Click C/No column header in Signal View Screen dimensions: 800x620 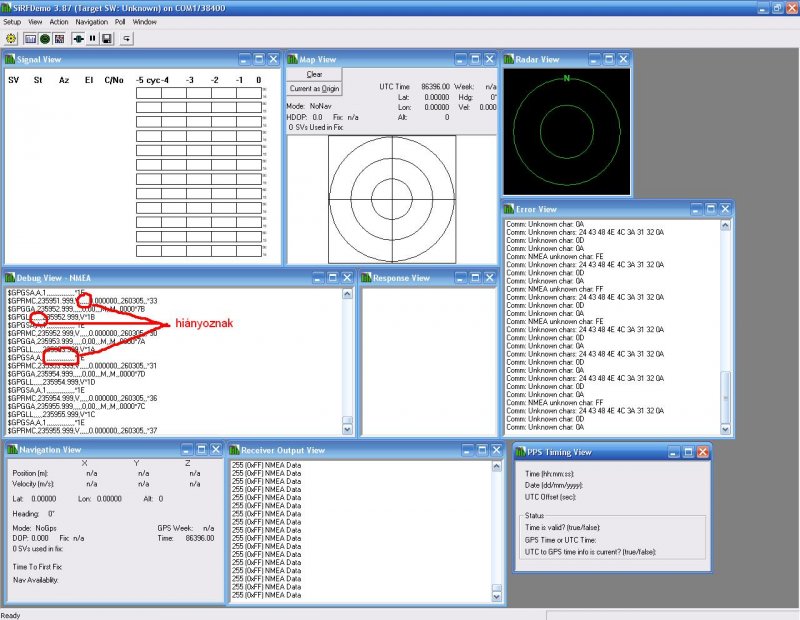pos(114,80)
